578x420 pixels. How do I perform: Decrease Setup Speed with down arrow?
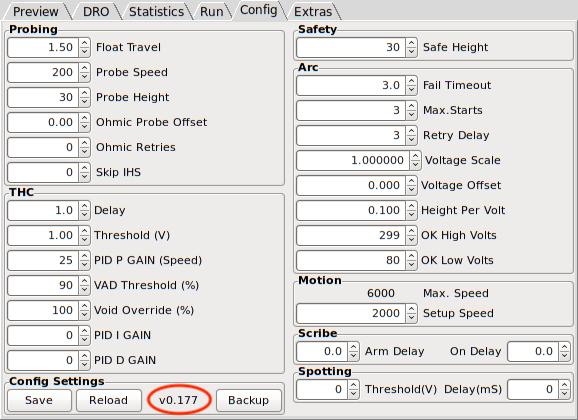click(411, 318)
